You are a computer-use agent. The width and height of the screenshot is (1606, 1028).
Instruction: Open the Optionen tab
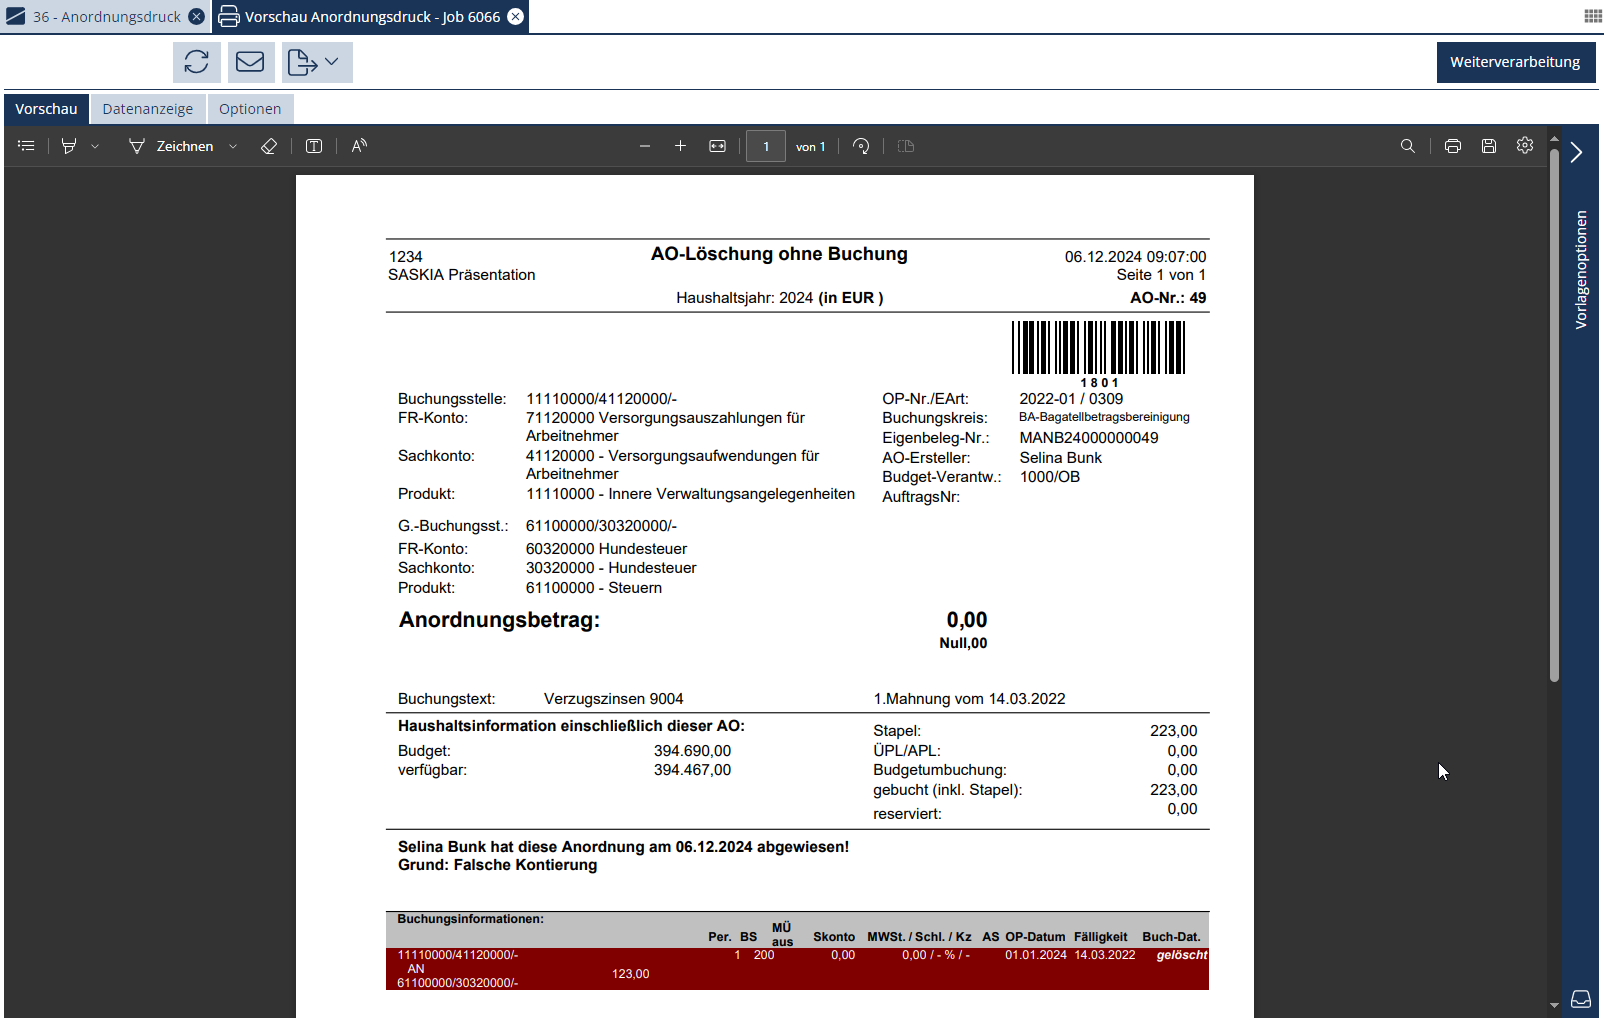coord(249,109)
